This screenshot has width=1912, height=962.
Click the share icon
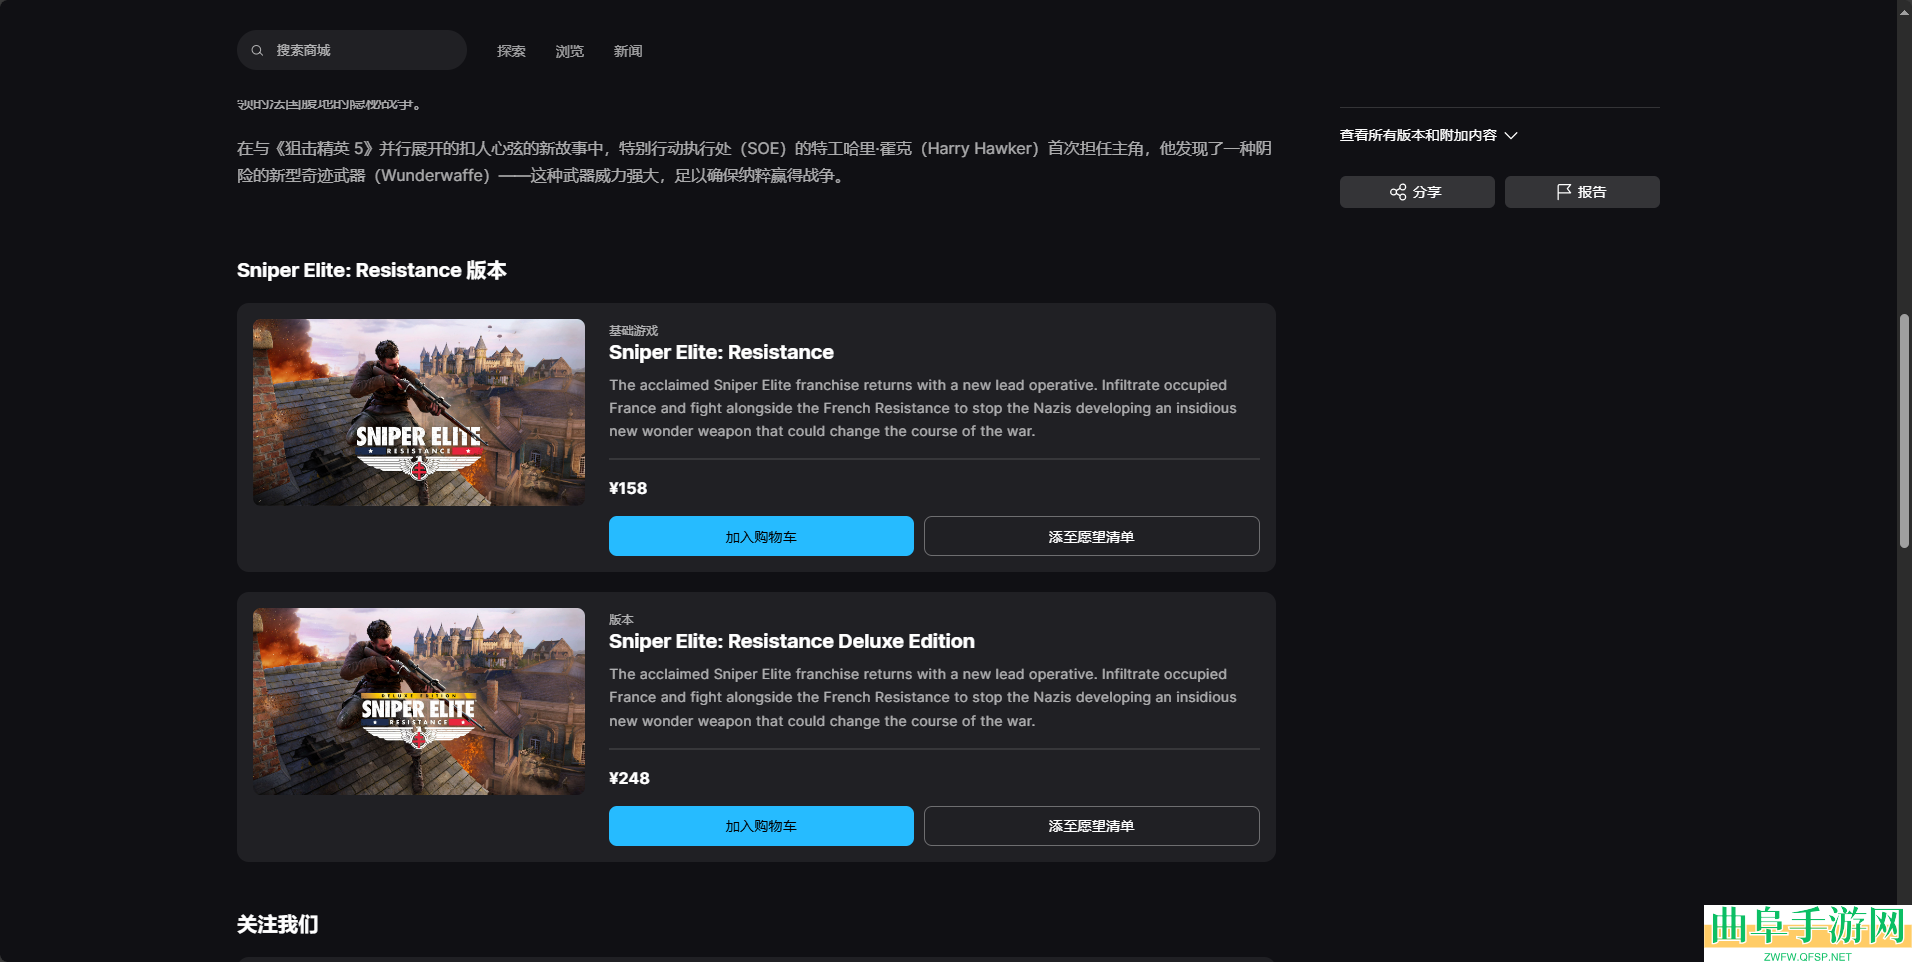coord(1397,192)
